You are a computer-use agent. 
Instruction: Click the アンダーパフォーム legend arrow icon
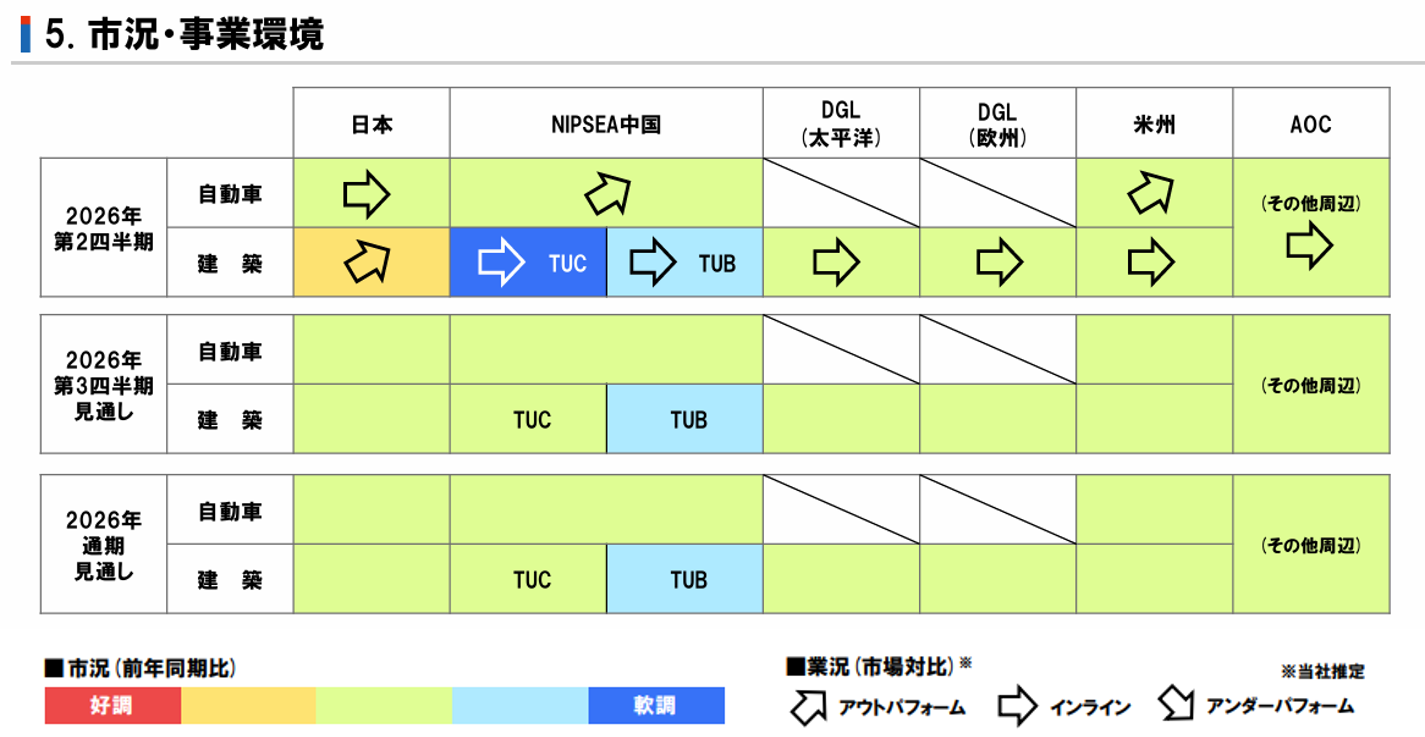[x=1179, y=705]
